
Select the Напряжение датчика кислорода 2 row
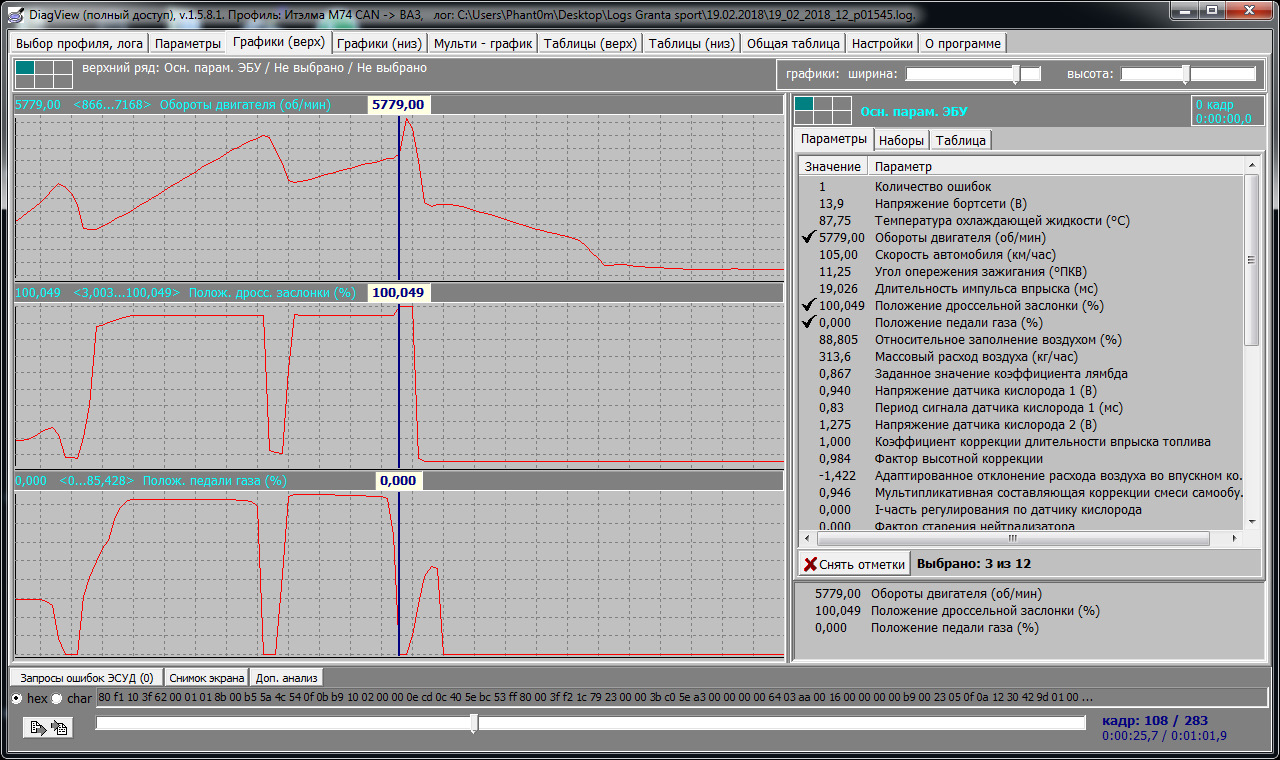point(1021,425)
